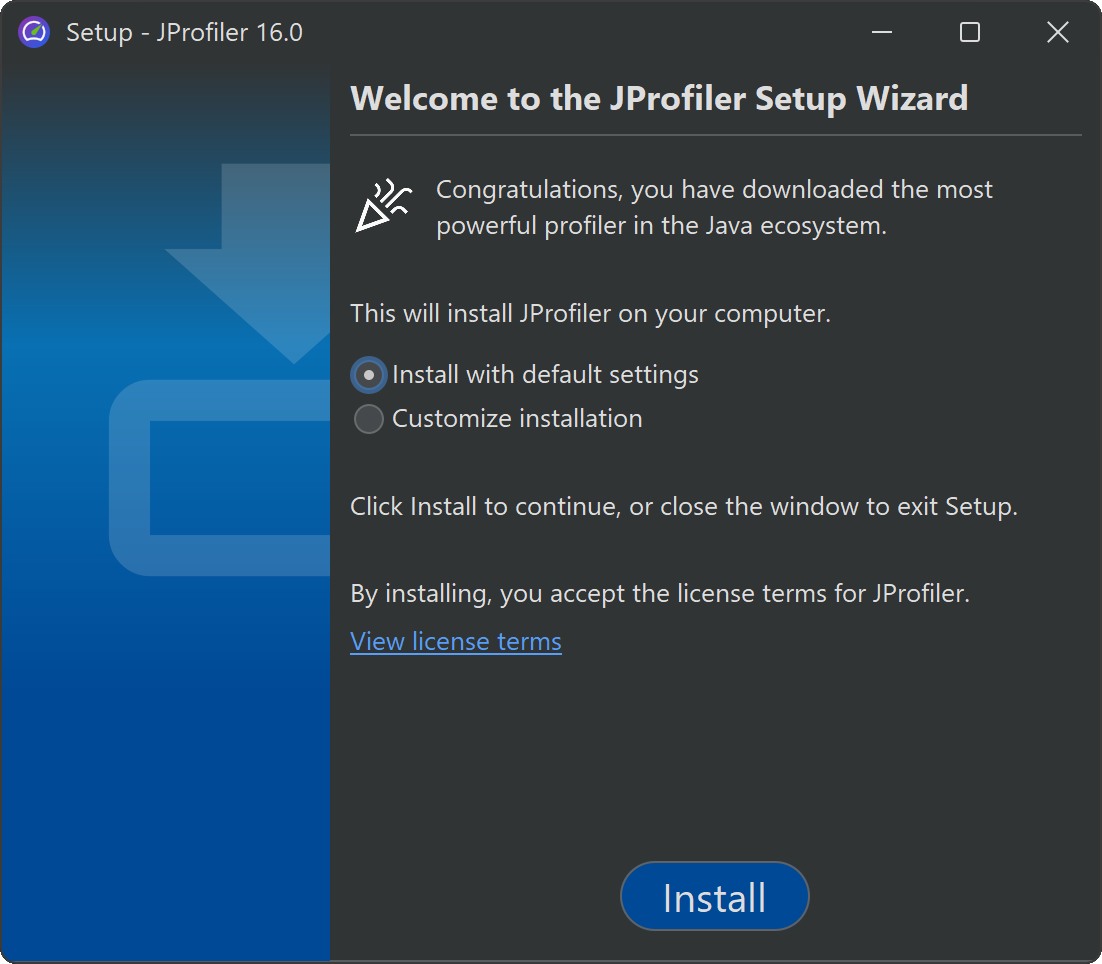Click the "Click Install to continue" instruction text
This screenshot has width=1102, height=964.
pyautogui.click(x=683, y=506)
